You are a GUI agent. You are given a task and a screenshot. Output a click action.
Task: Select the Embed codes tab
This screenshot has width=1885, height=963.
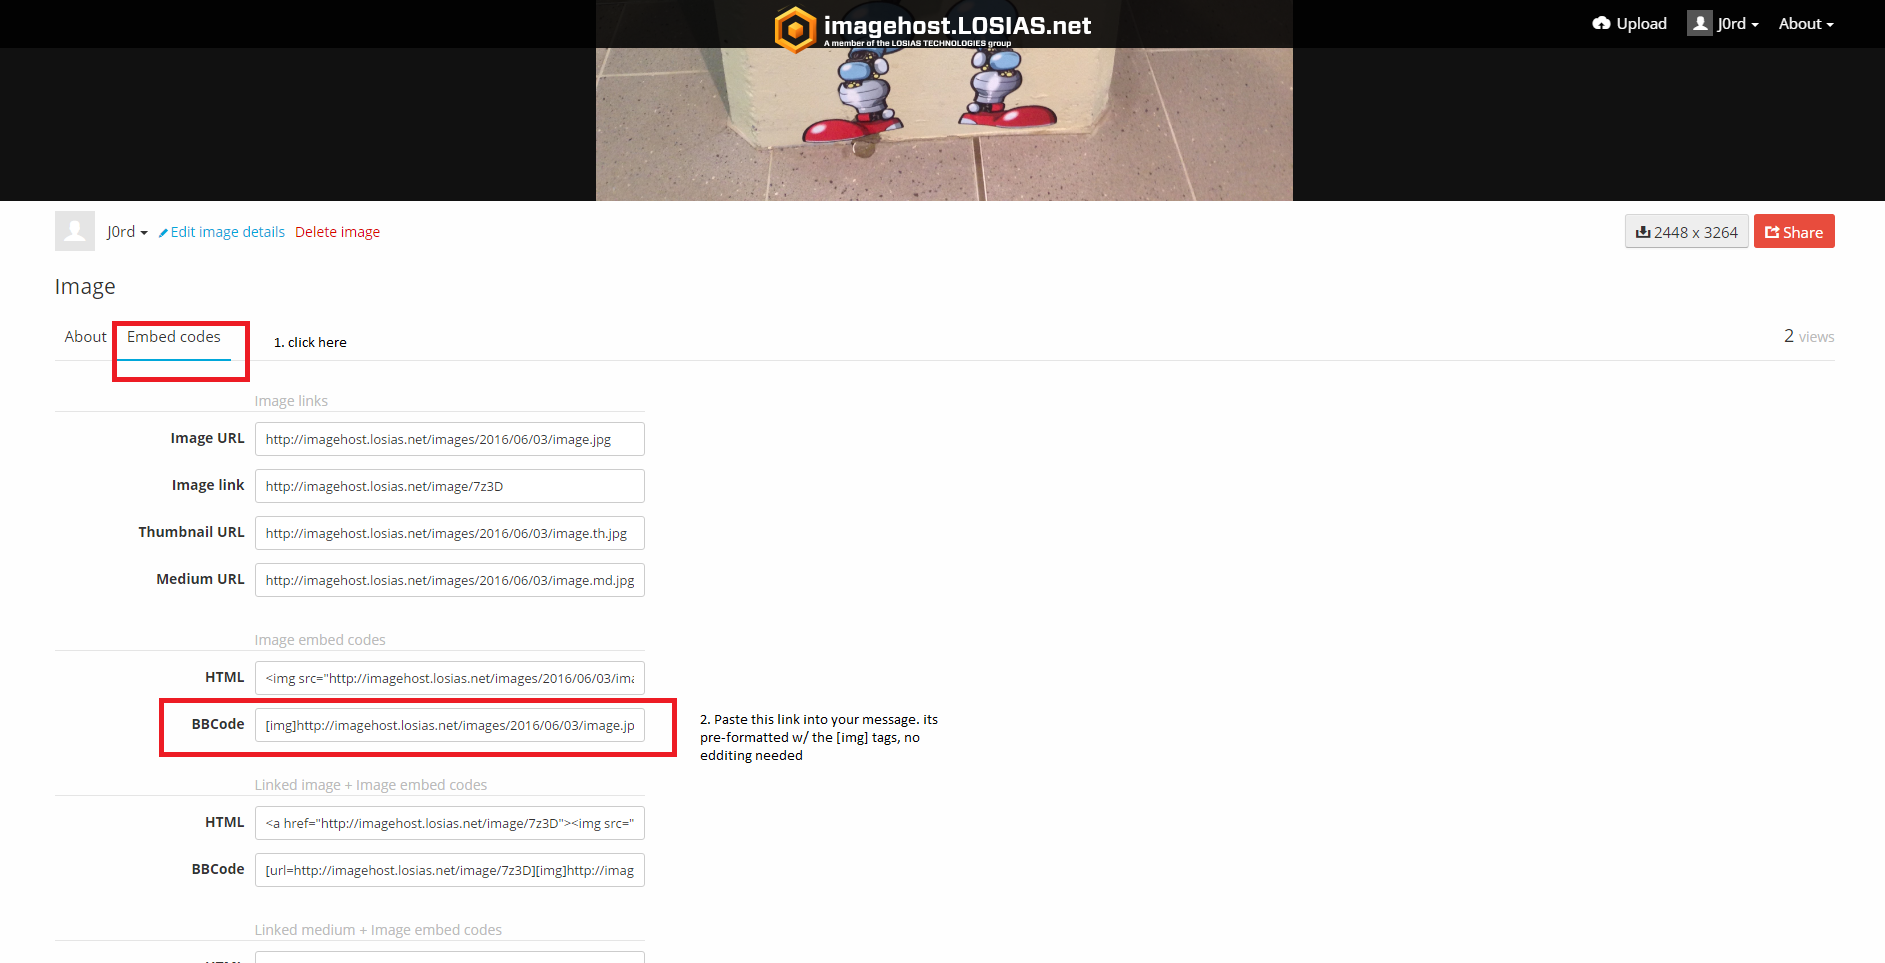[x=174, y=337]
